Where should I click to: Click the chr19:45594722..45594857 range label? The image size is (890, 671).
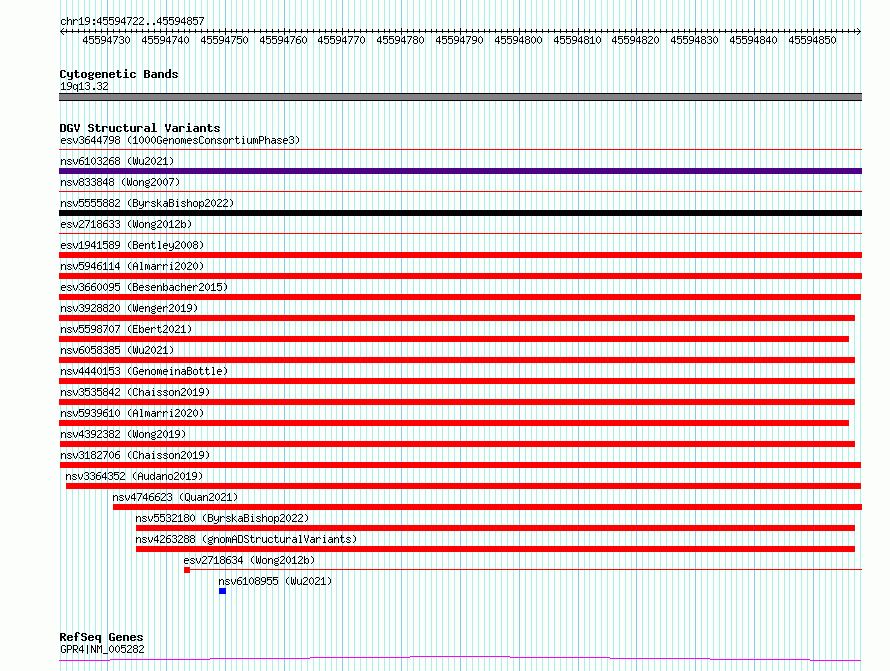coord(132,21)
